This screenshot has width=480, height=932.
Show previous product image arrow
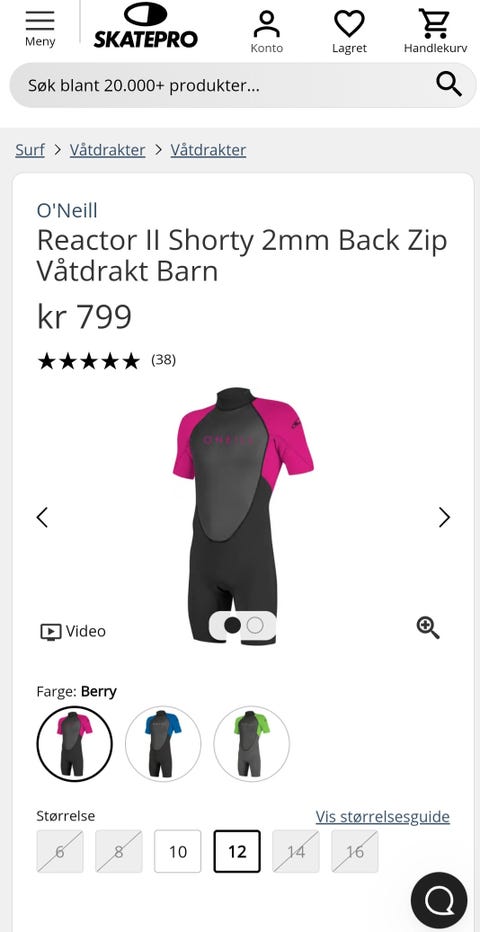42,517
